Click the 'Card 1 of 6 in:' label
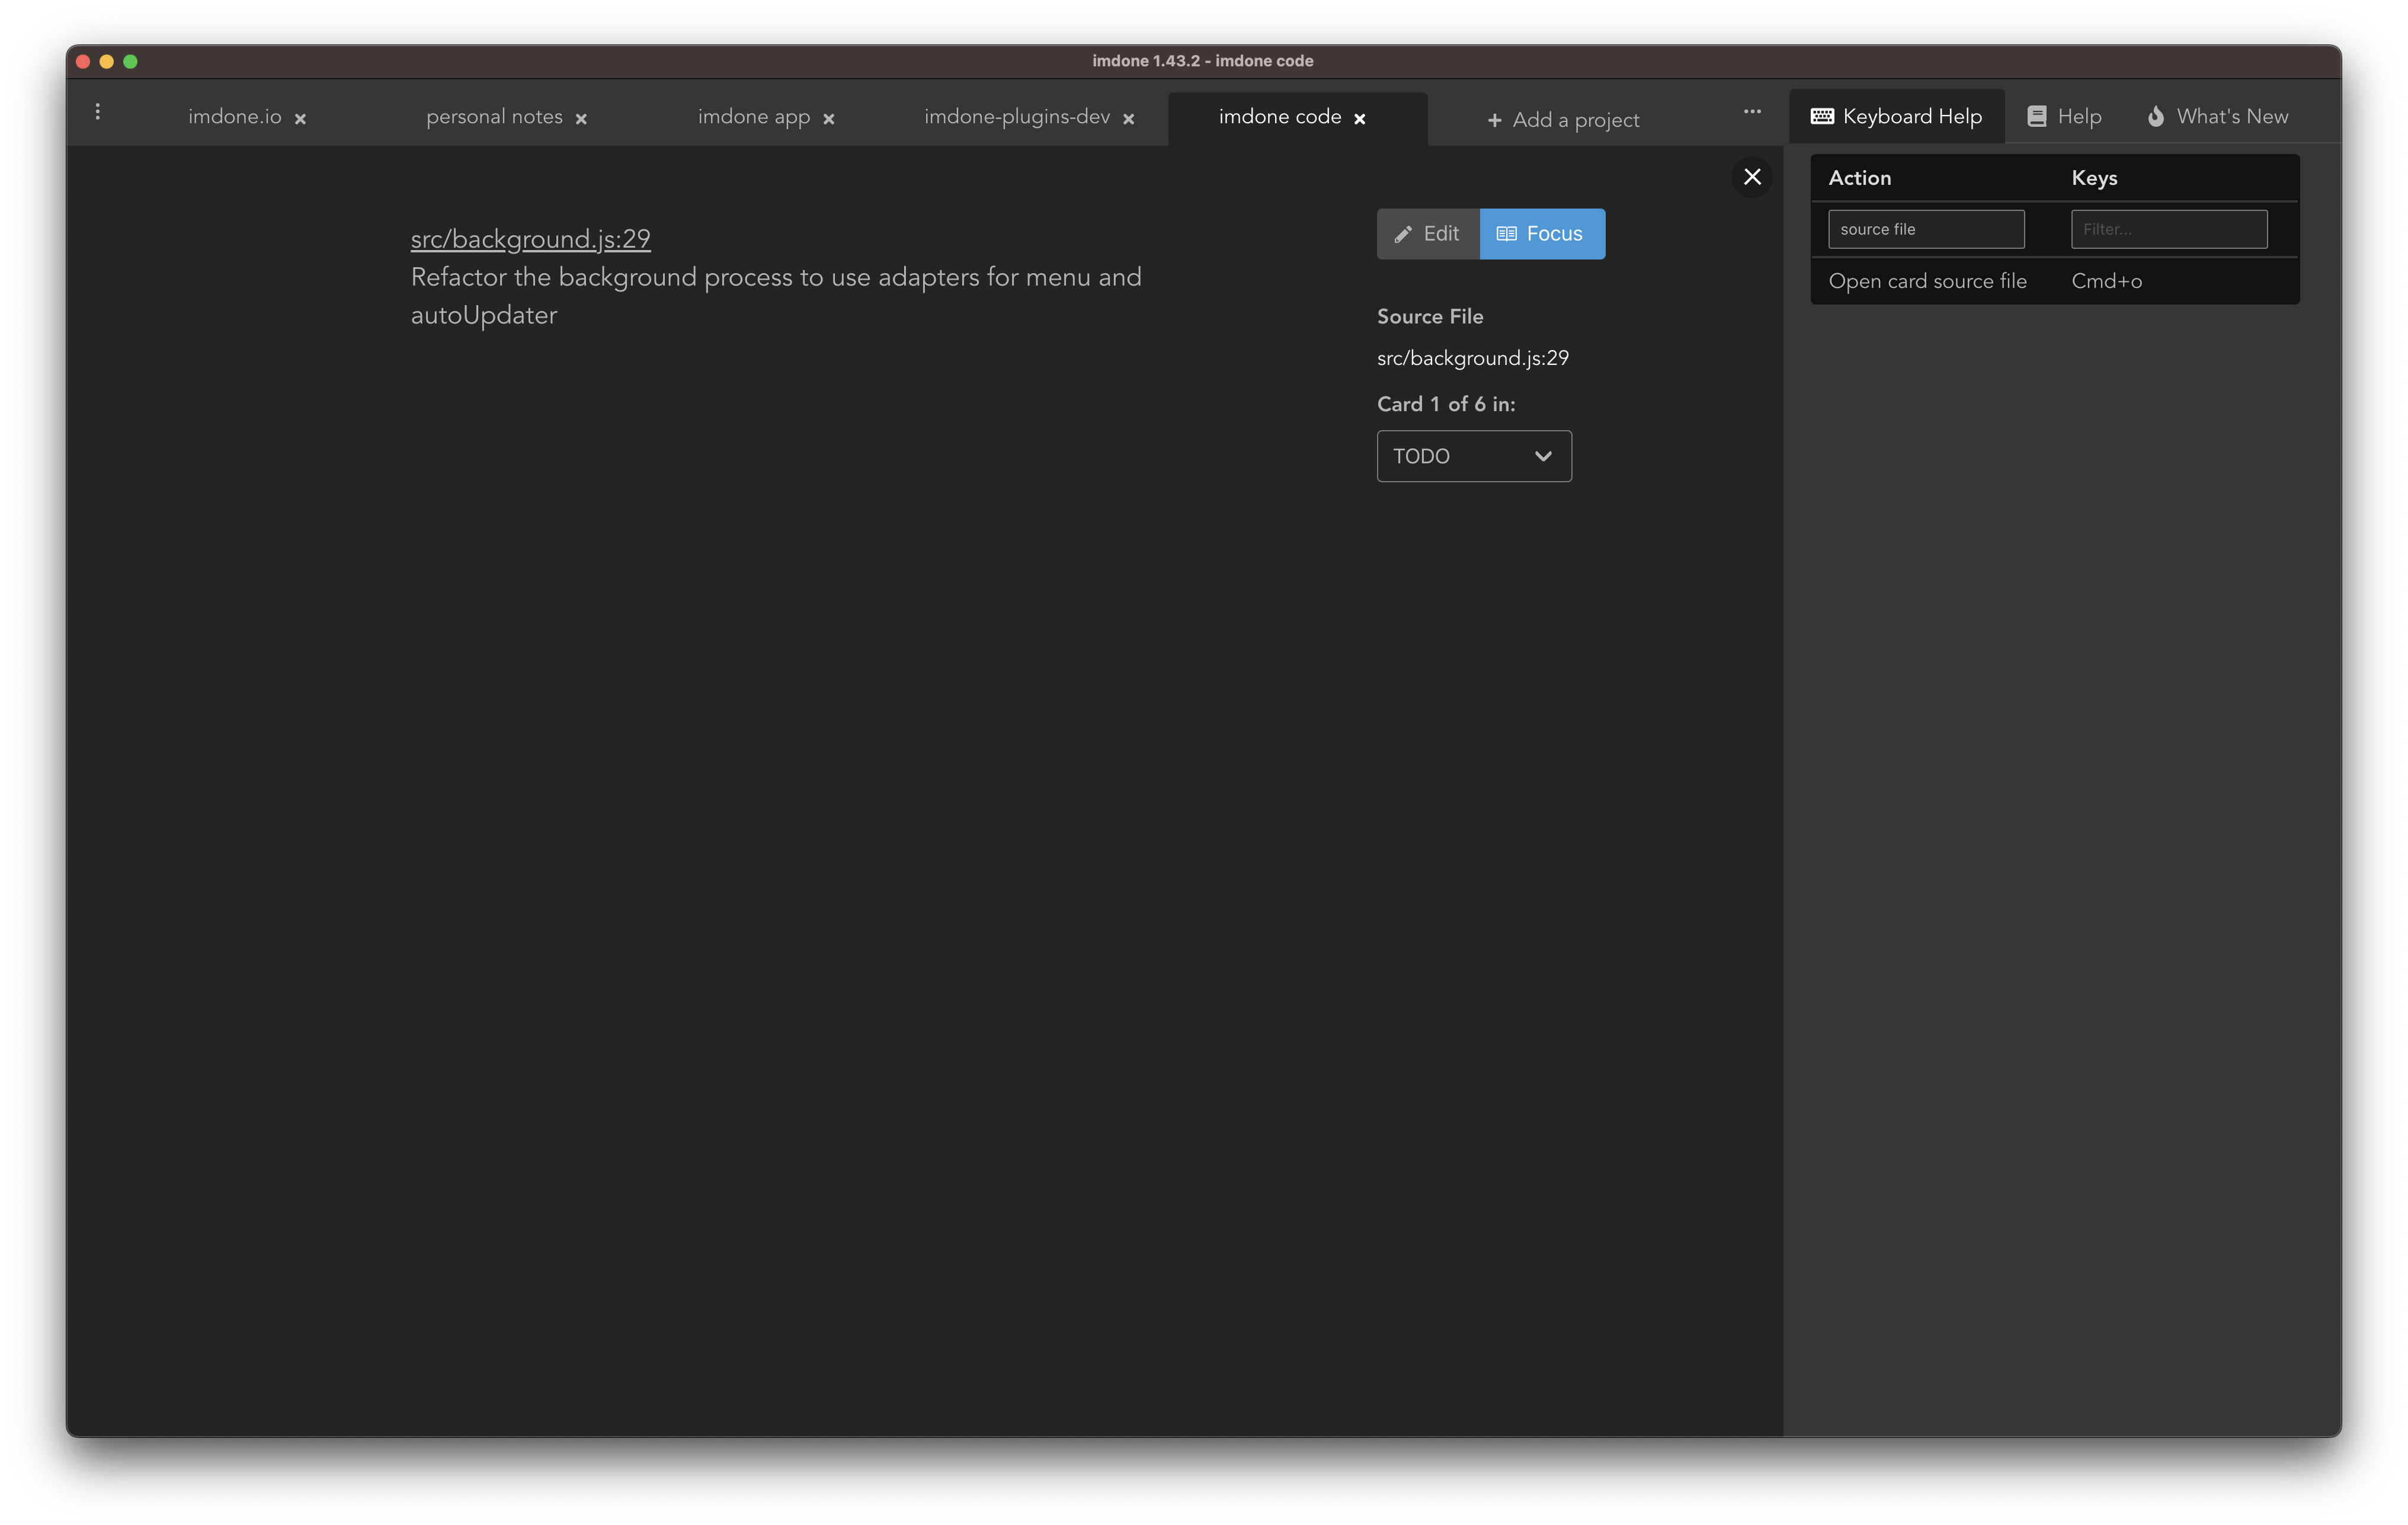2408x1525 pixels. 1446,404
